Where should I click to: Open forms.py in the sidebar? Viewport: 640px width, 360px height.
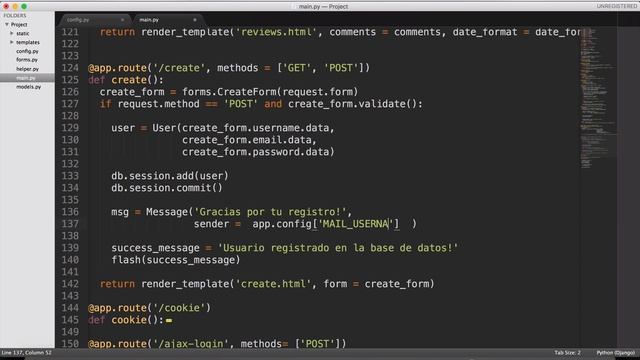[27, 60]
